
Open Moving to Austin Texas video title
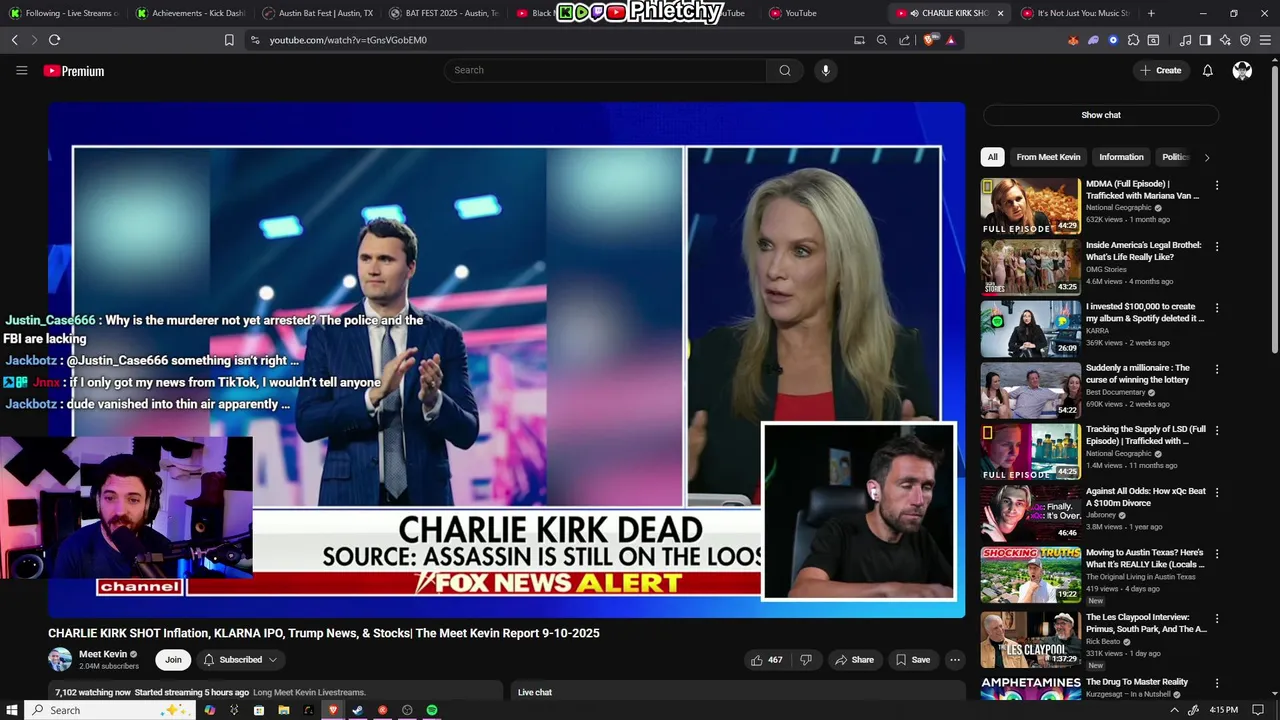[1144, 558]
